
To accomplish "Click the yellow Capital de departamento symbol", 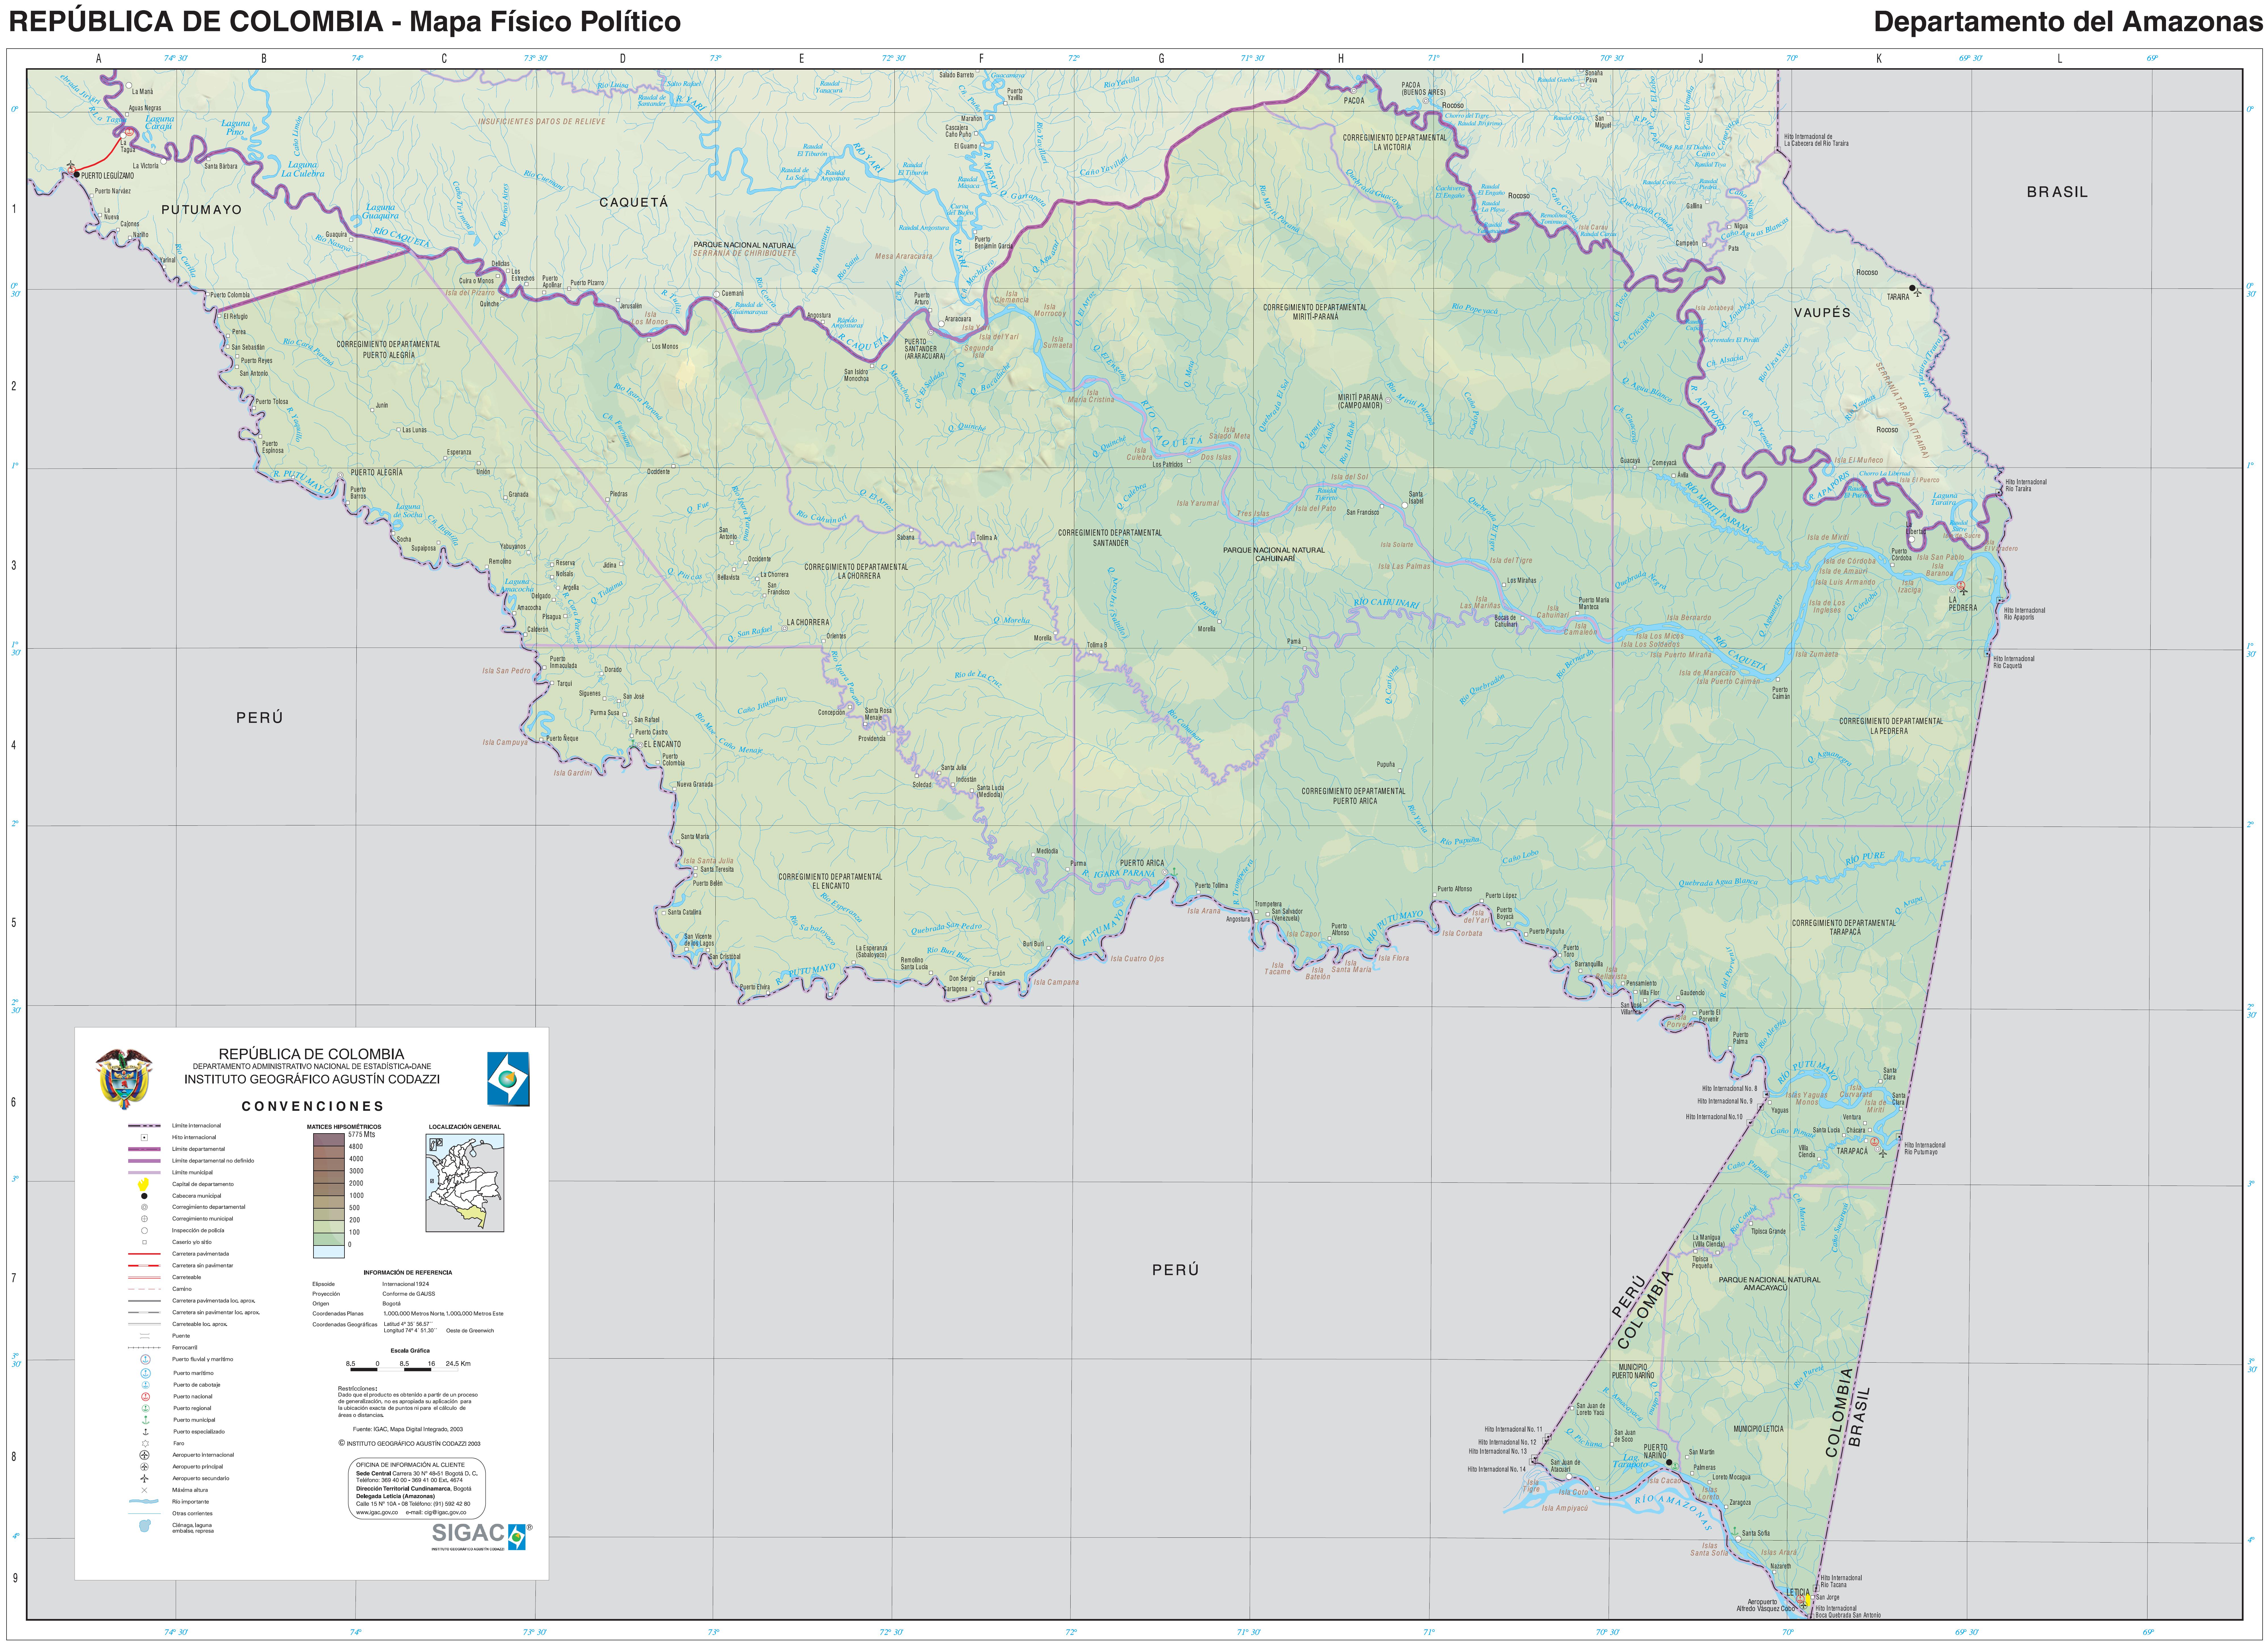I will (x=143, y=1184).
